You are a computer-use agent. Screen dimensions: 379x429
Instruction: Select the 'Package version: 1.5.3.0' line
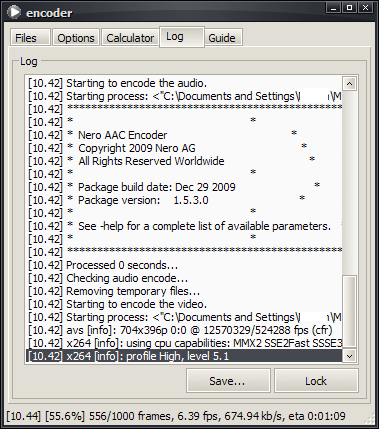click(184, 200)
